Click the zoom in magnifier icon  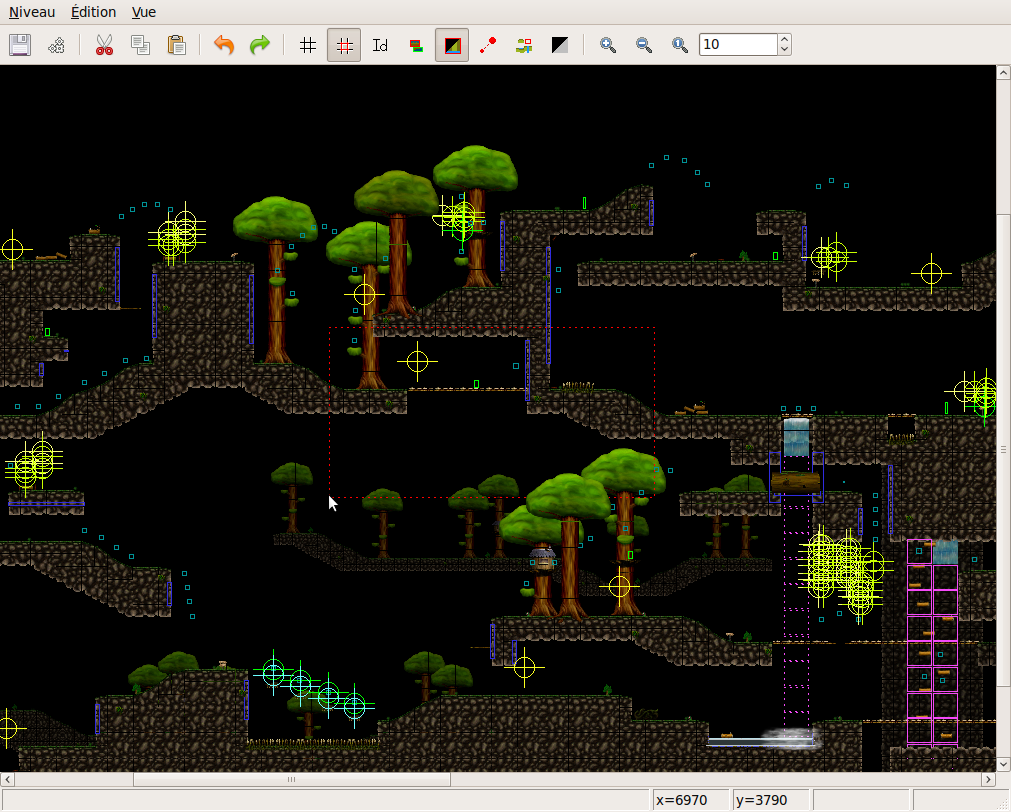608,45
